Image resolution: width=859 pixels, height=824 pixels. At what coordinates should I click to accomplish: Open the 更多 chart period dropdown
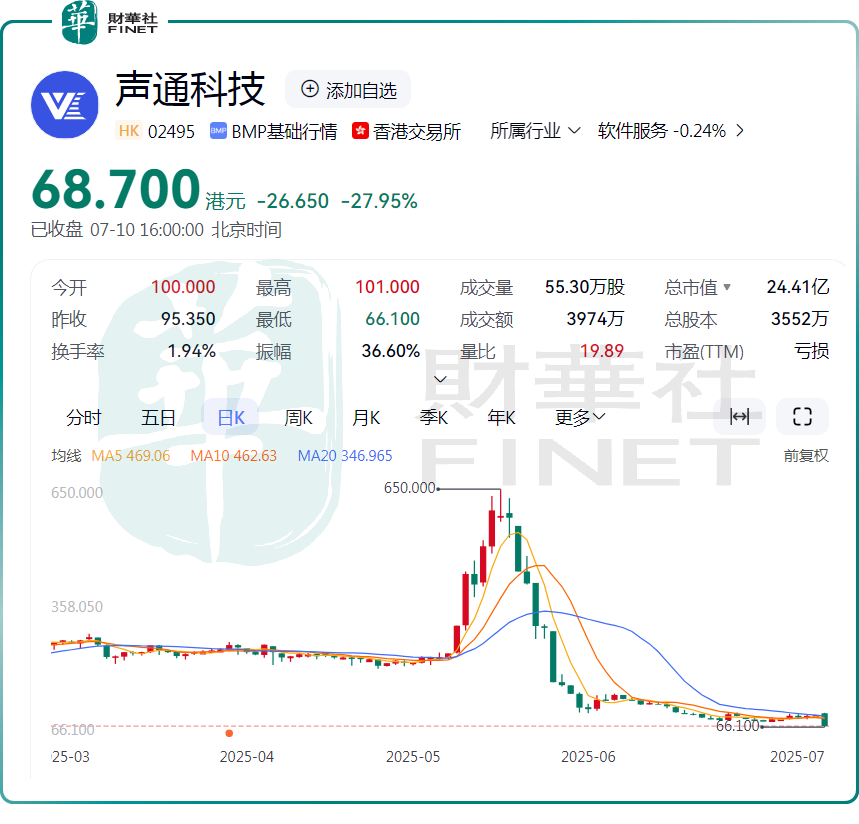click(x=580, y=417)
